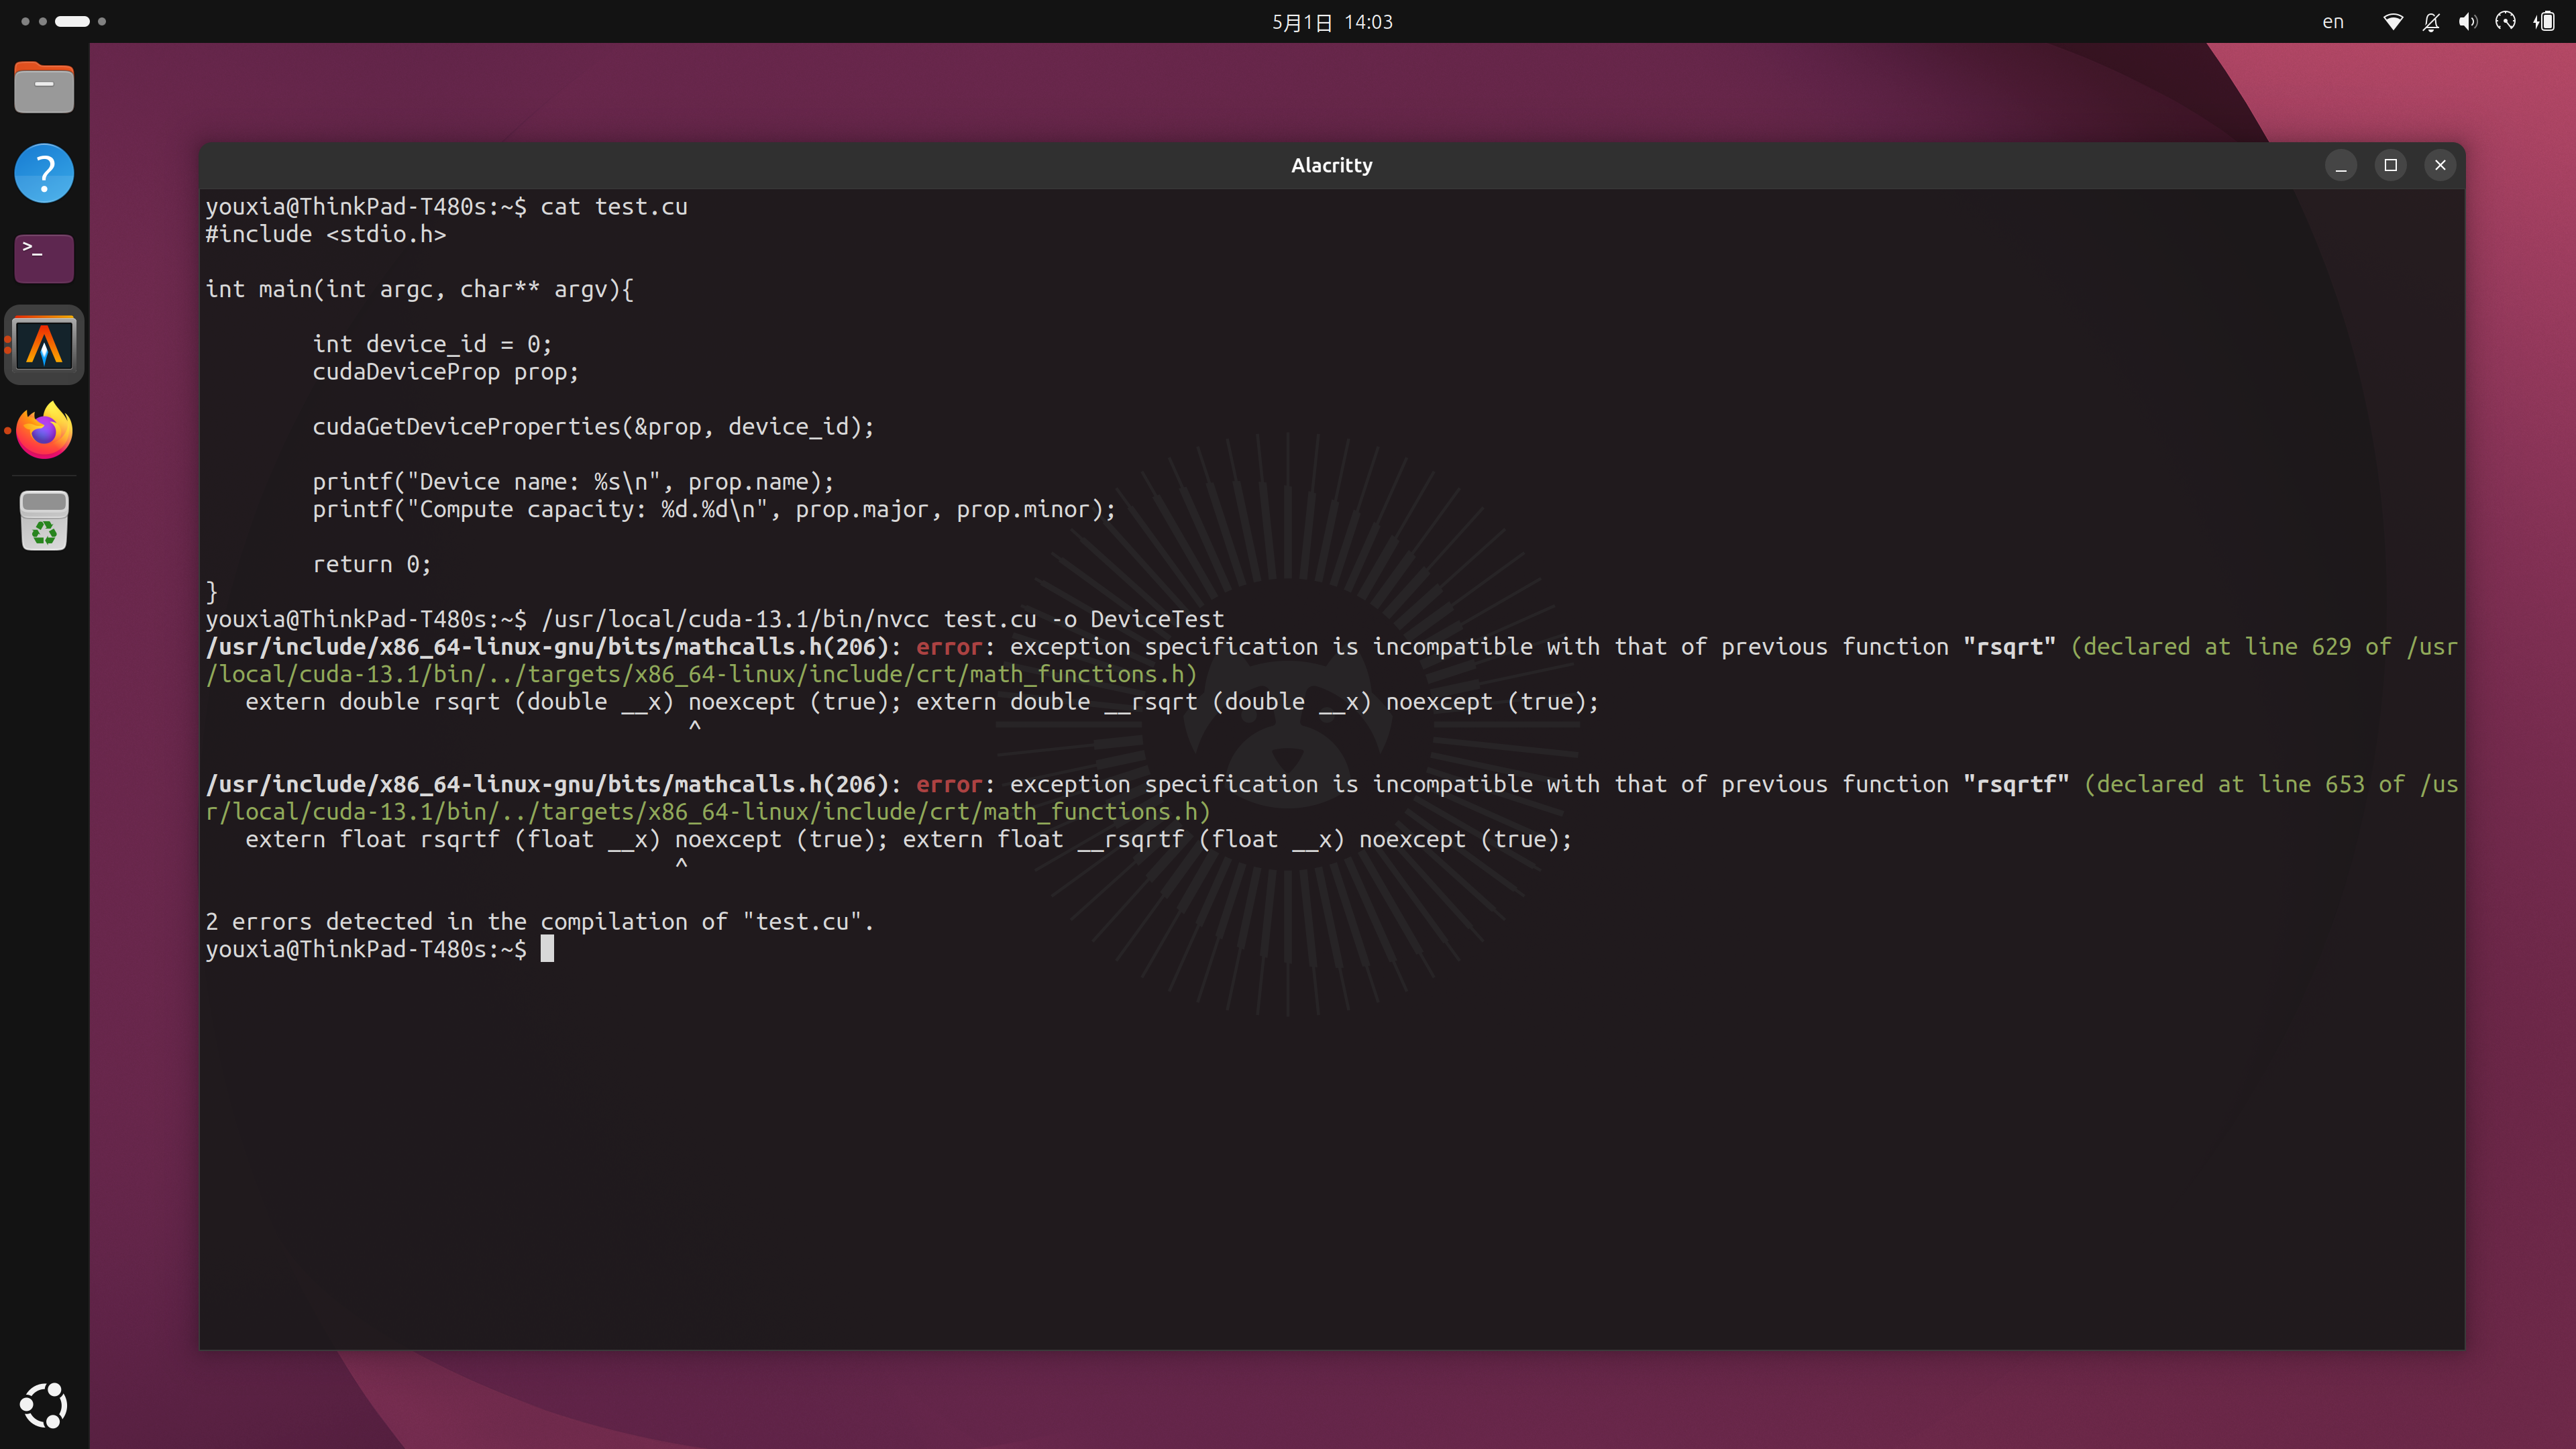Click 'int main(int argc, char** argv){' line
The height and width of the screenshot is (1449, 2576).
point(419,289)
